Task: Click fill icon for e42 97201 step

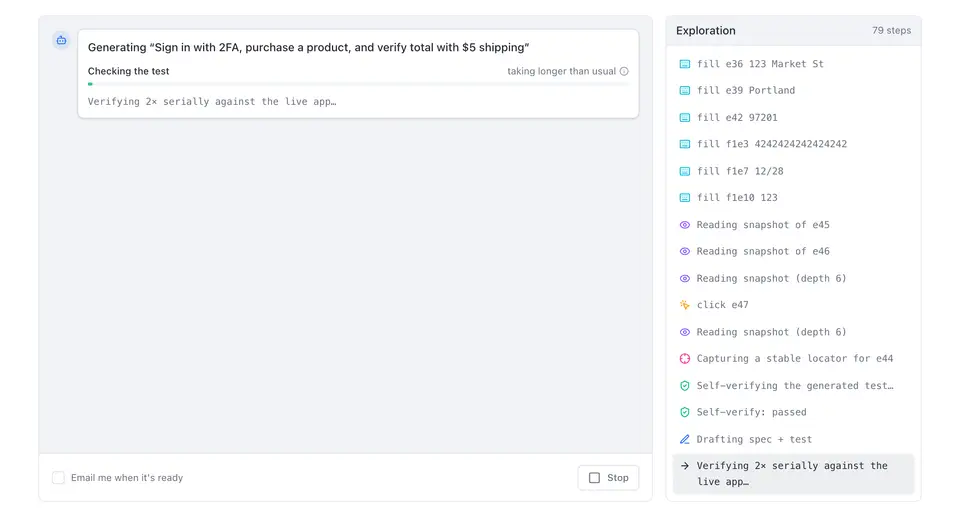Action: pos(684,118)
